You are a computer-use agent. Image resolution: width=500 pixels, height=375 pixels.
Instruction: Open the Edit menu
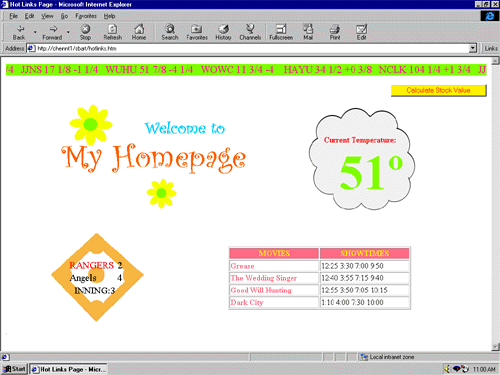click(x=29, y=16)
